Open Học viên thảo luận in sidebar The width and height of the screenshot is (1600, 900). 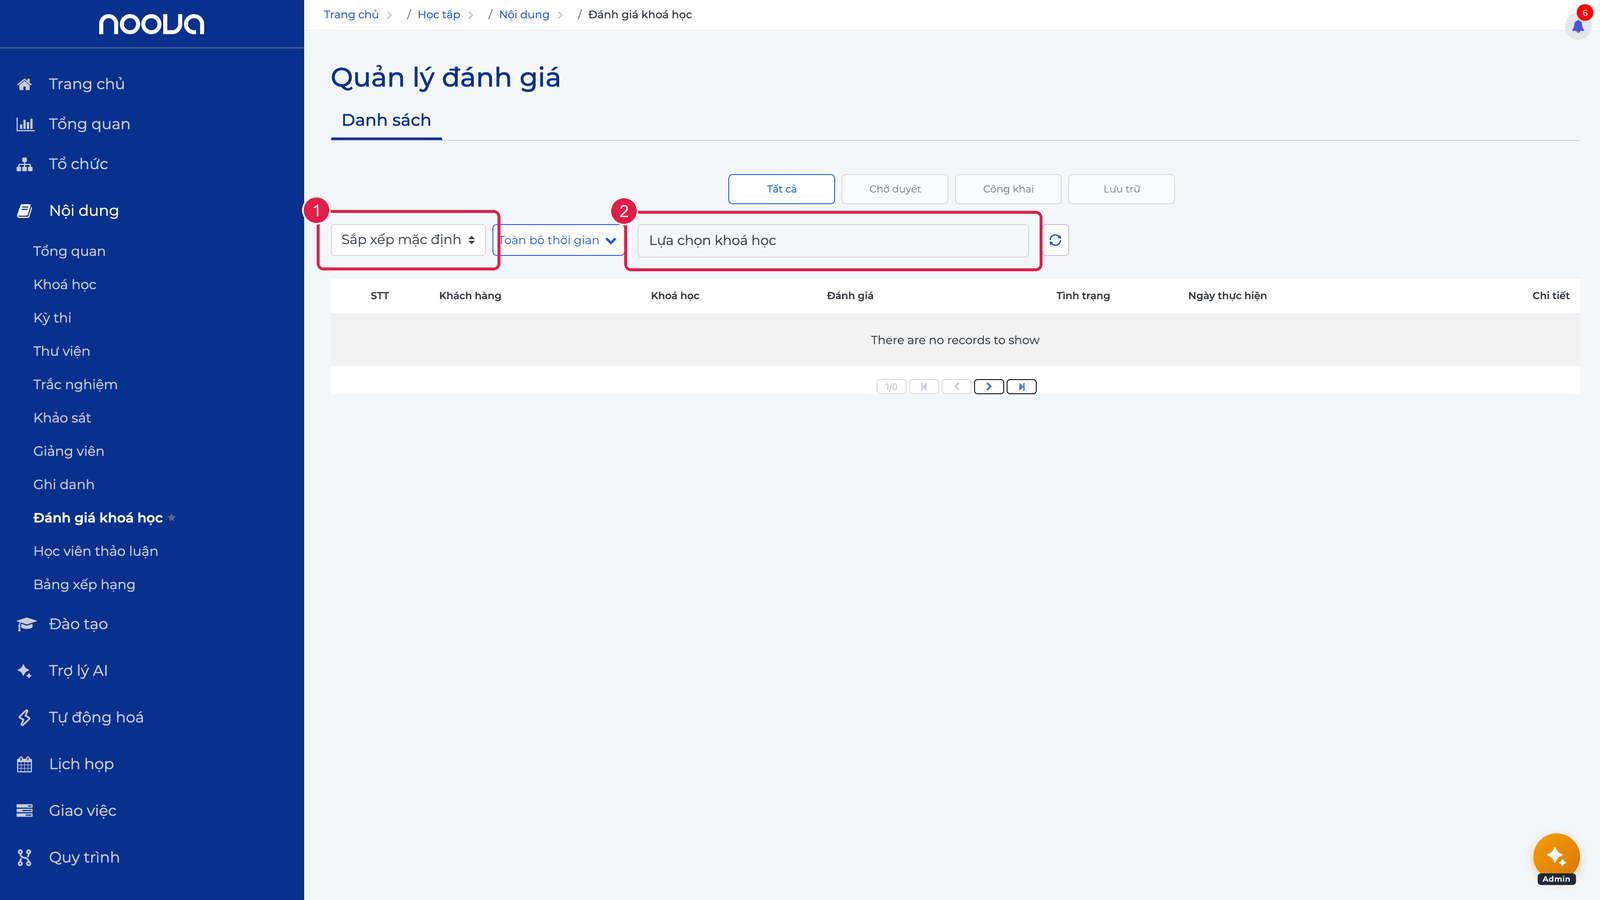[x=95, y=551]
